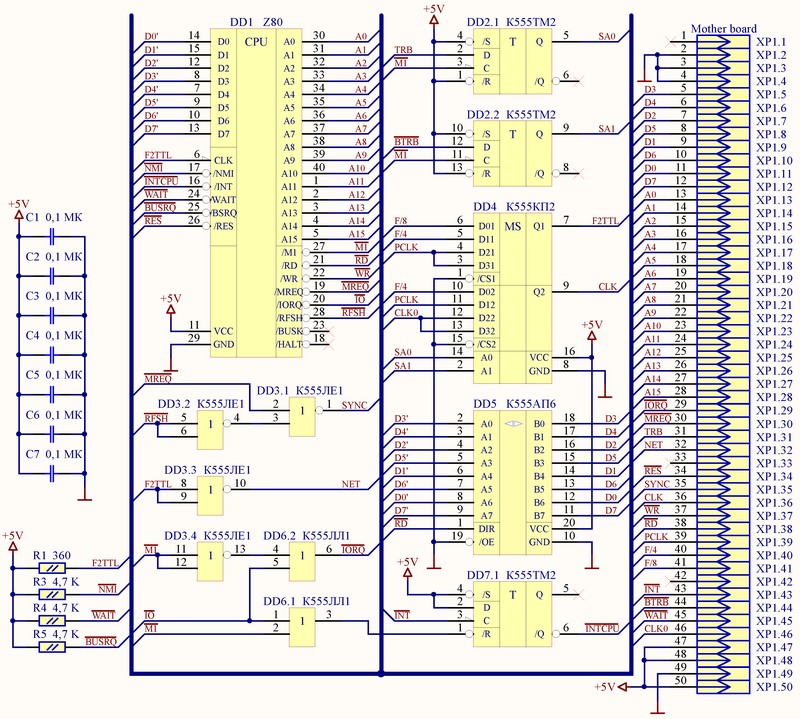Click the DD3.1 K555ЛЕ1 logic gate
This screenshot has width=800, height=719.
pyautogui.click(x=299, y=412)
